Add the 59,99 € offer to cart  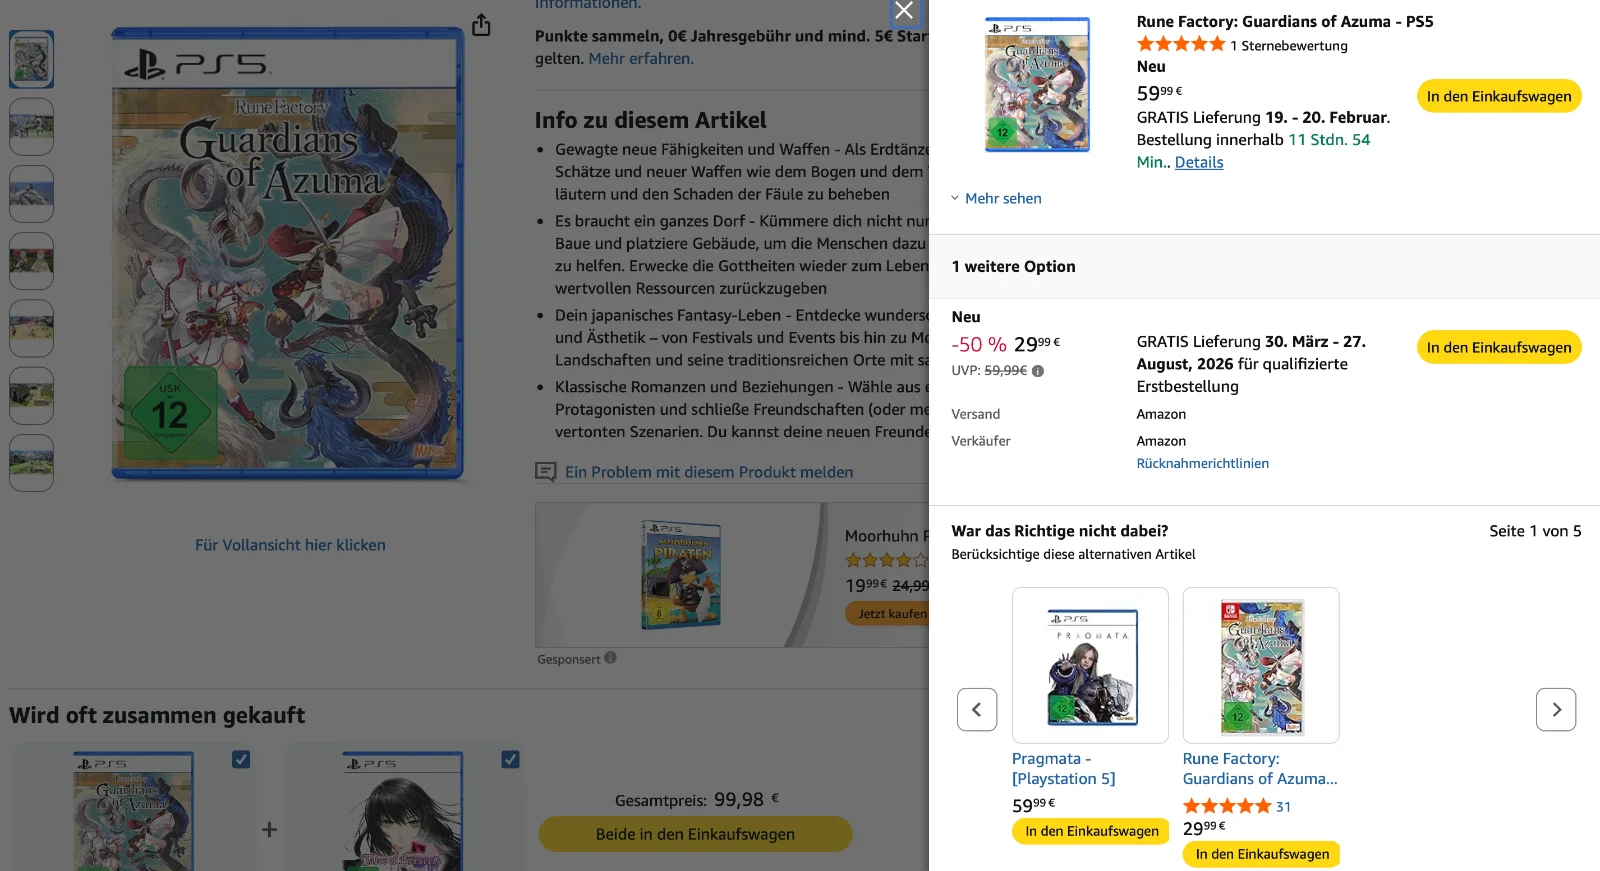click(x=1498, y=96)
